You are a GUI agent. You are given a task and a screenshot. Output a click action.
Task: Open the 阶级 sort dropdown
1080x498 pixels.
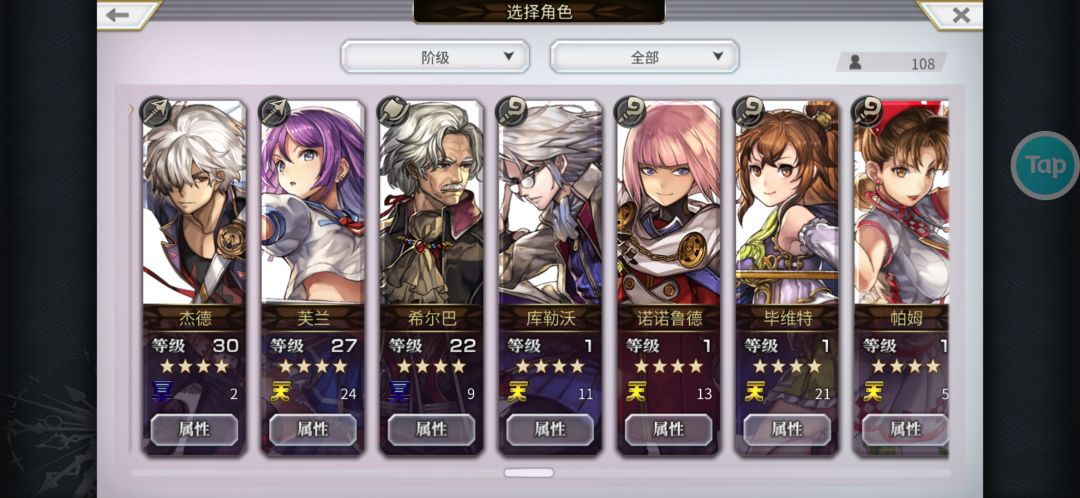tap(435, 56)
